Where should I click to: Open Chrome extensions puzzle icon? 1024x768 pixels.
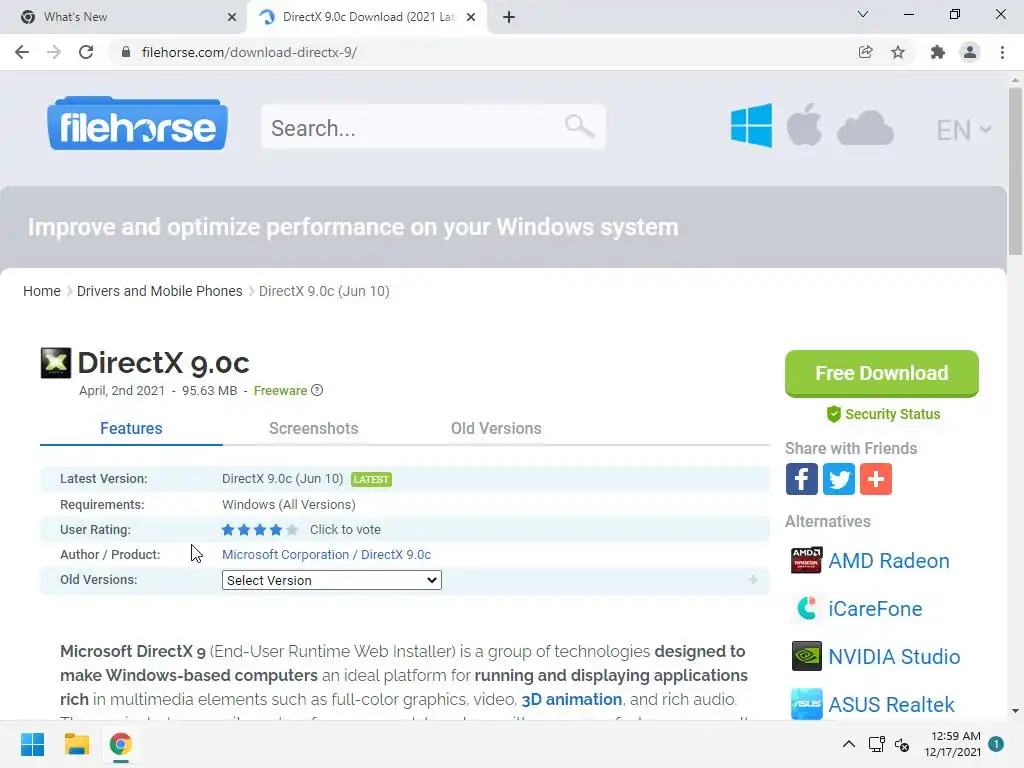pyautogui.click(x=937, y=52)
